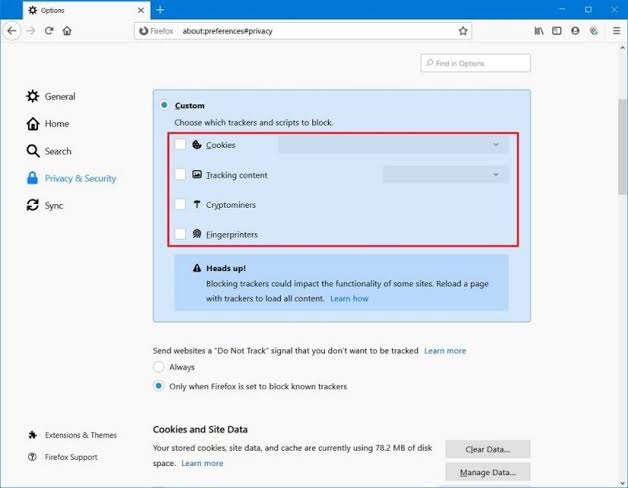This screenshot has width=628, height=488.
Task: Open the Firefox Account icon
Action: pos(575,31)
